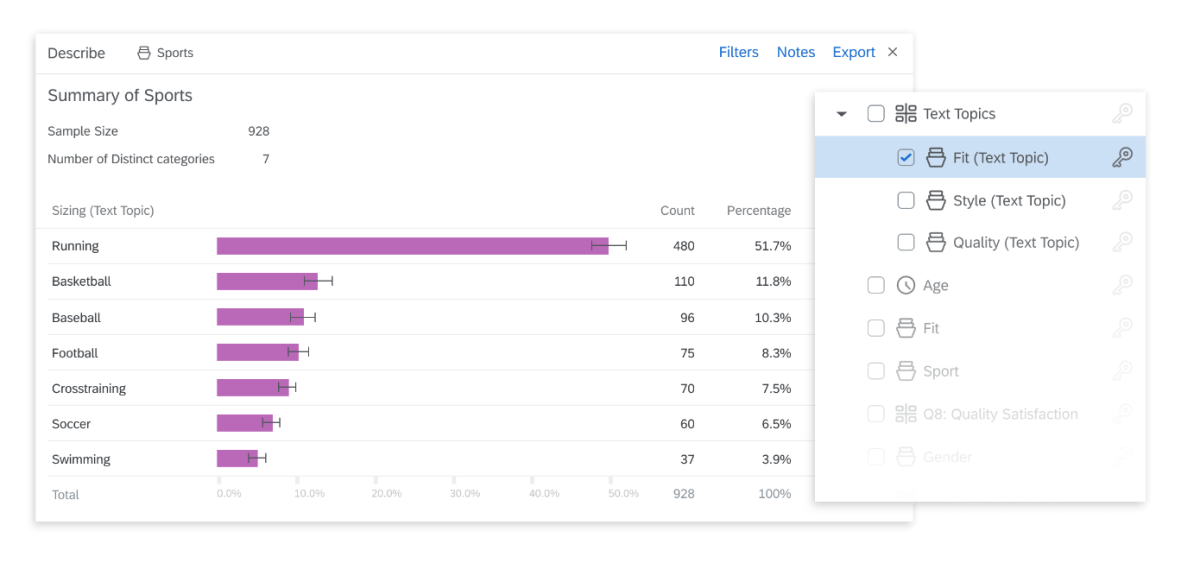
Task: Click the key icon beside Fit (Text Topic)
Action: tap(1122, 157)
